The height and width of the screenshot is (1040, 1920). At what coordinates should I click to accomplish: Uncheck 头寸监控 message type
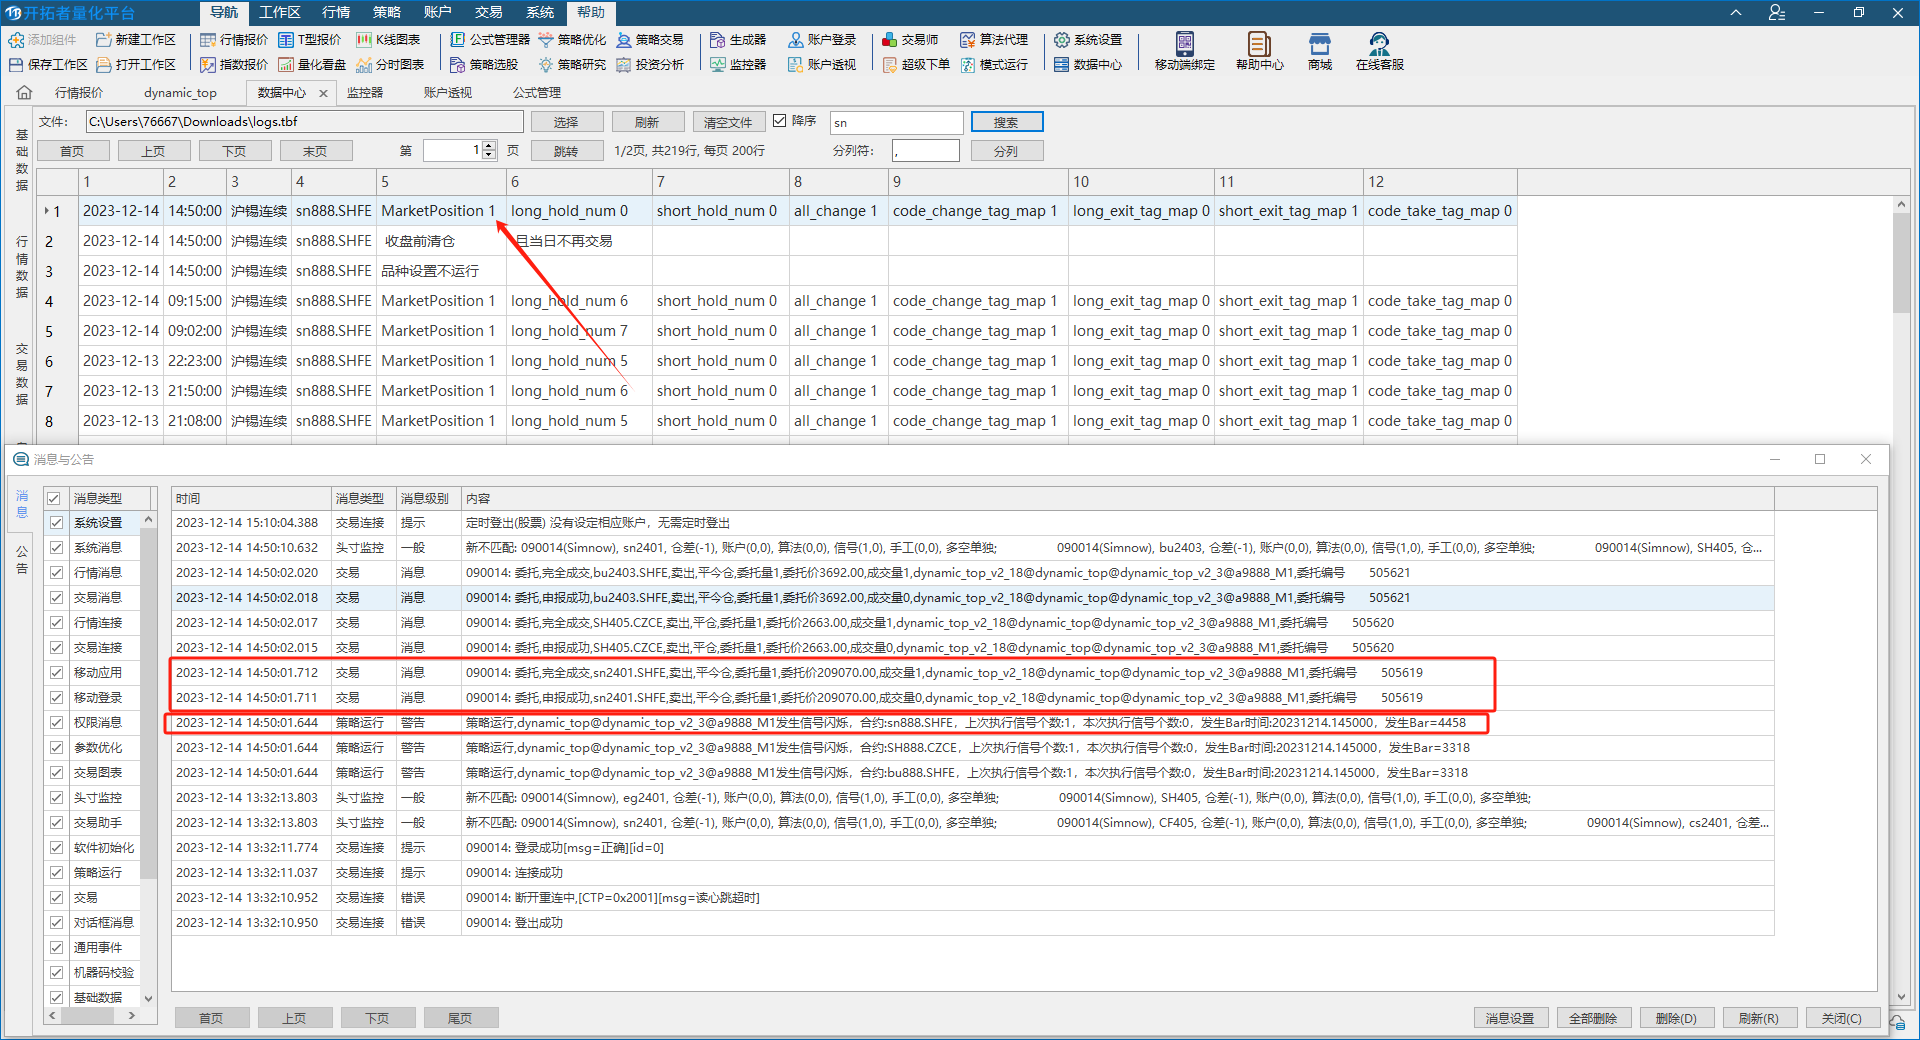pos(56,797)
